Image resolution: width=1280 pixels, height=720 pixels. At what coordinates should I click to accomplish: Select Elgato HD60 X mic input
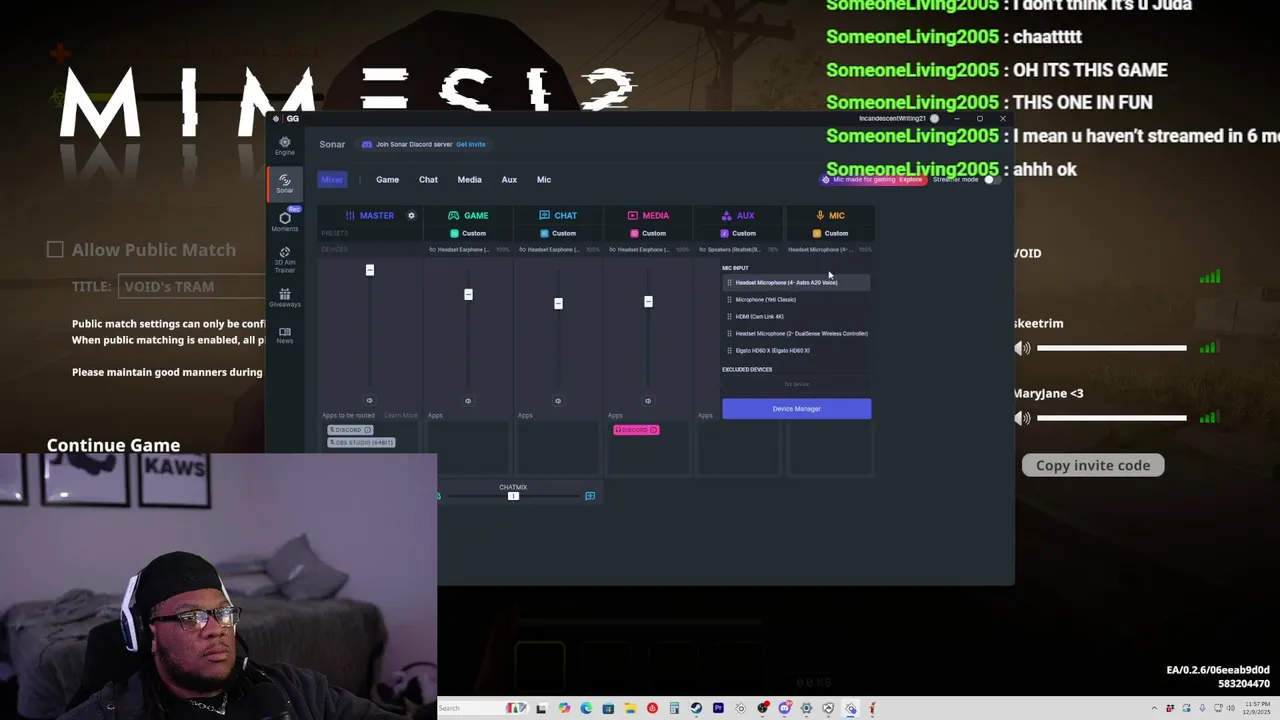[x=797, y=351]
